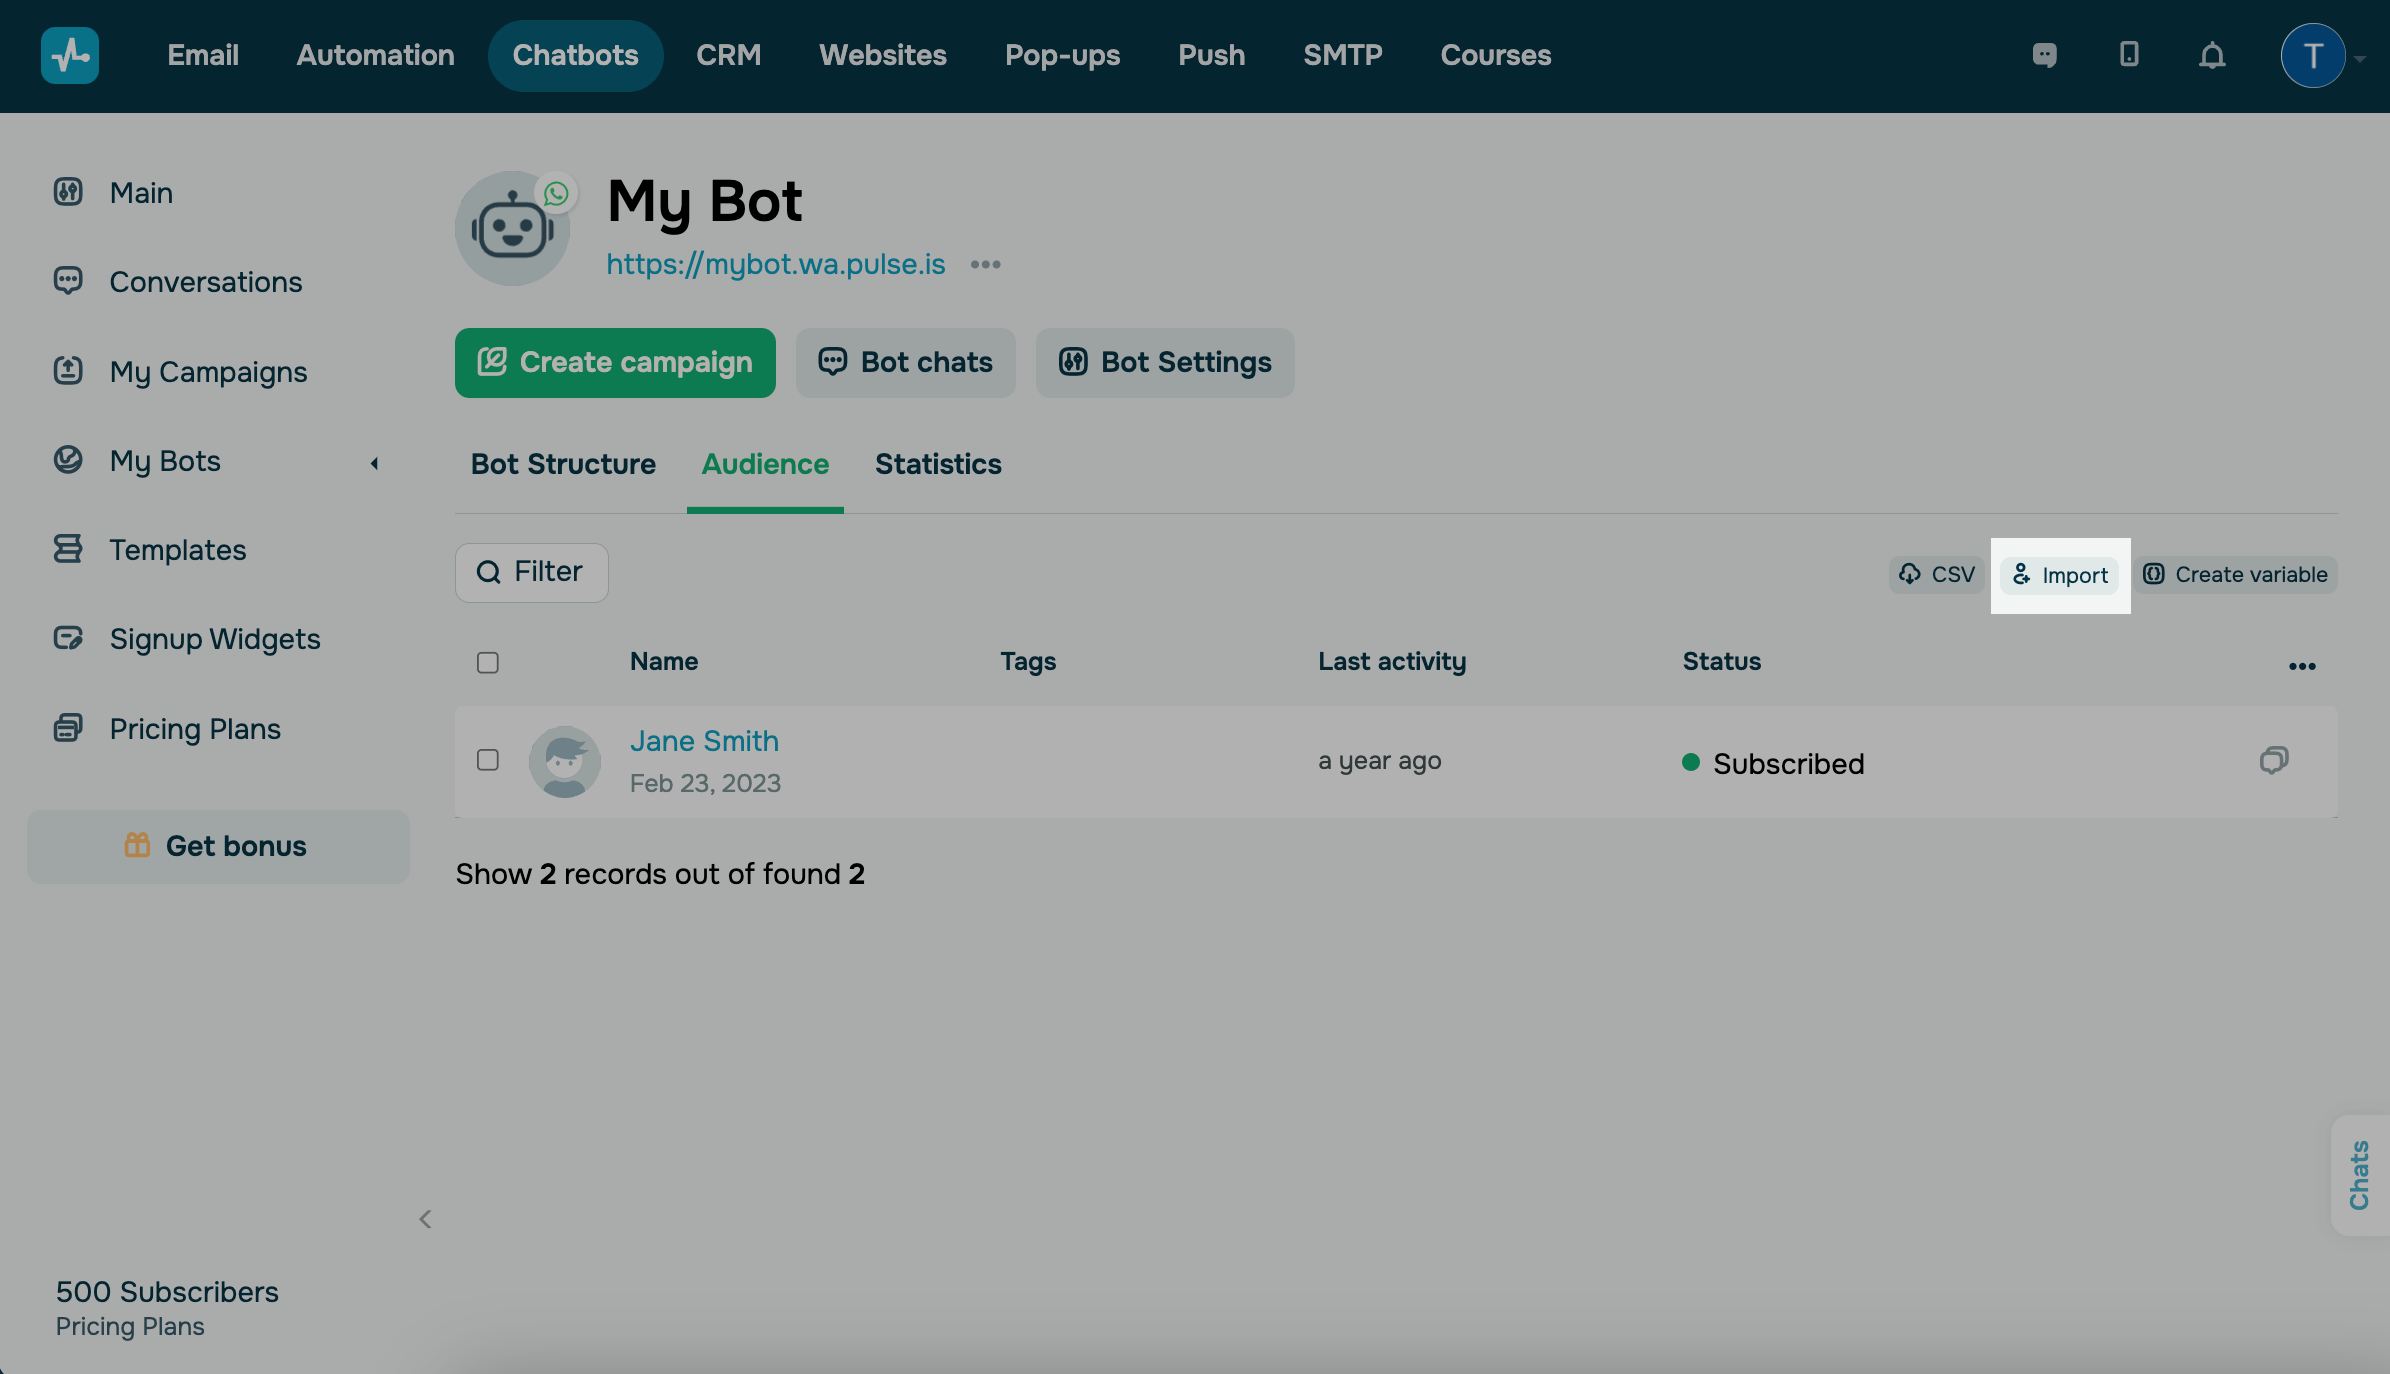Open column options dots in table header
The image size is (2390, 1374).
pos(2302,666)
